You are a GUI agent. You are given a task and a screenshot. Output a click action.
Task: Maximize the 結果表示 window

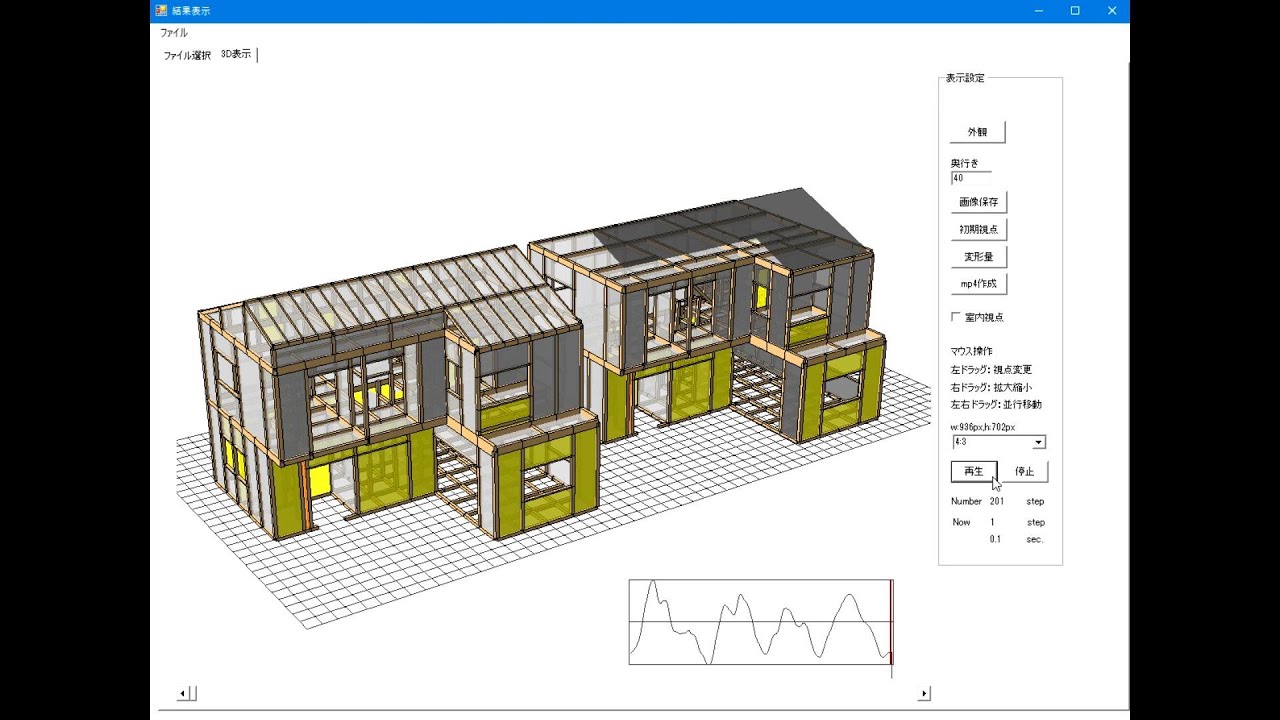1075,11
